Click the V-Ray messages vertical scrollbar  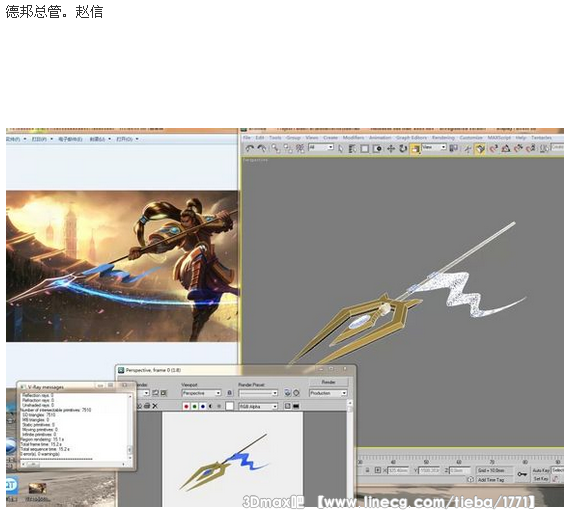click(x=130, y=427)
